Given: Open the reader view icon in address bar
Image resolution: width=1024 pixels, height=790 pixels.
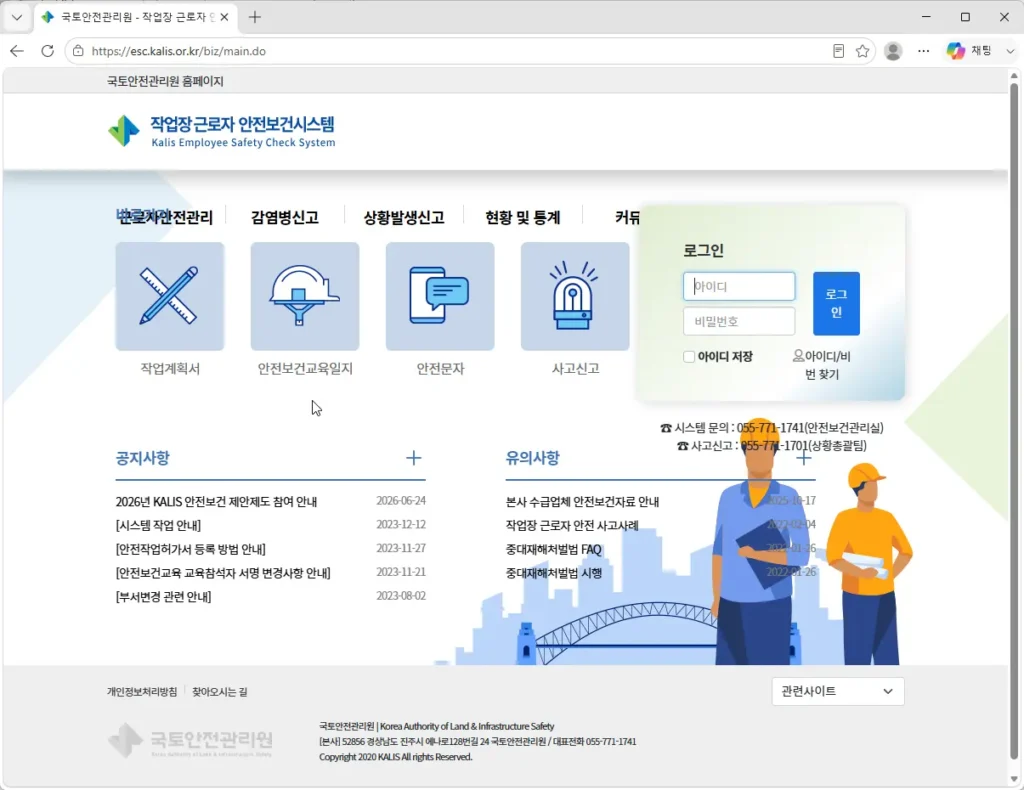Looking at the screenshot, I should (839, 51).
